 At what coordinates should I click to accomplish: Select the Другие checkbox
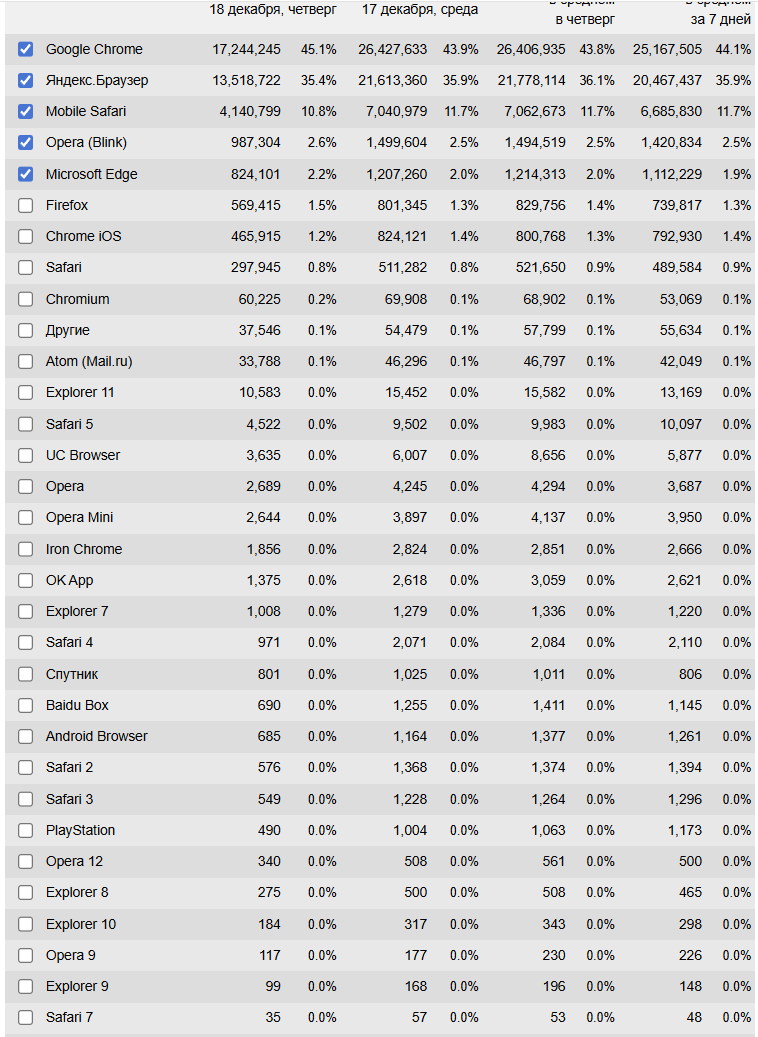tap(26, 330)
